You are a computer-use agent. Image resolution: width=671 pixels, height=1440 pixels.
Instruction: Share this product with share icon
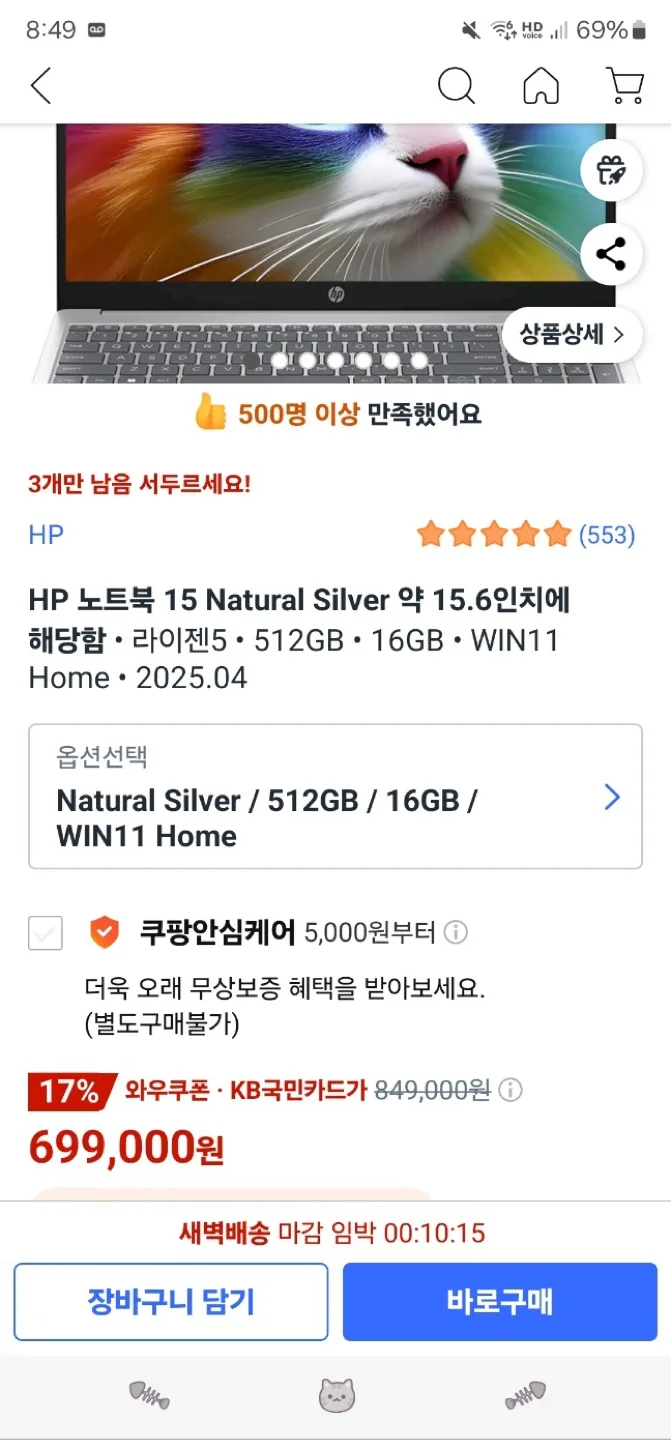tap(611, 253)
